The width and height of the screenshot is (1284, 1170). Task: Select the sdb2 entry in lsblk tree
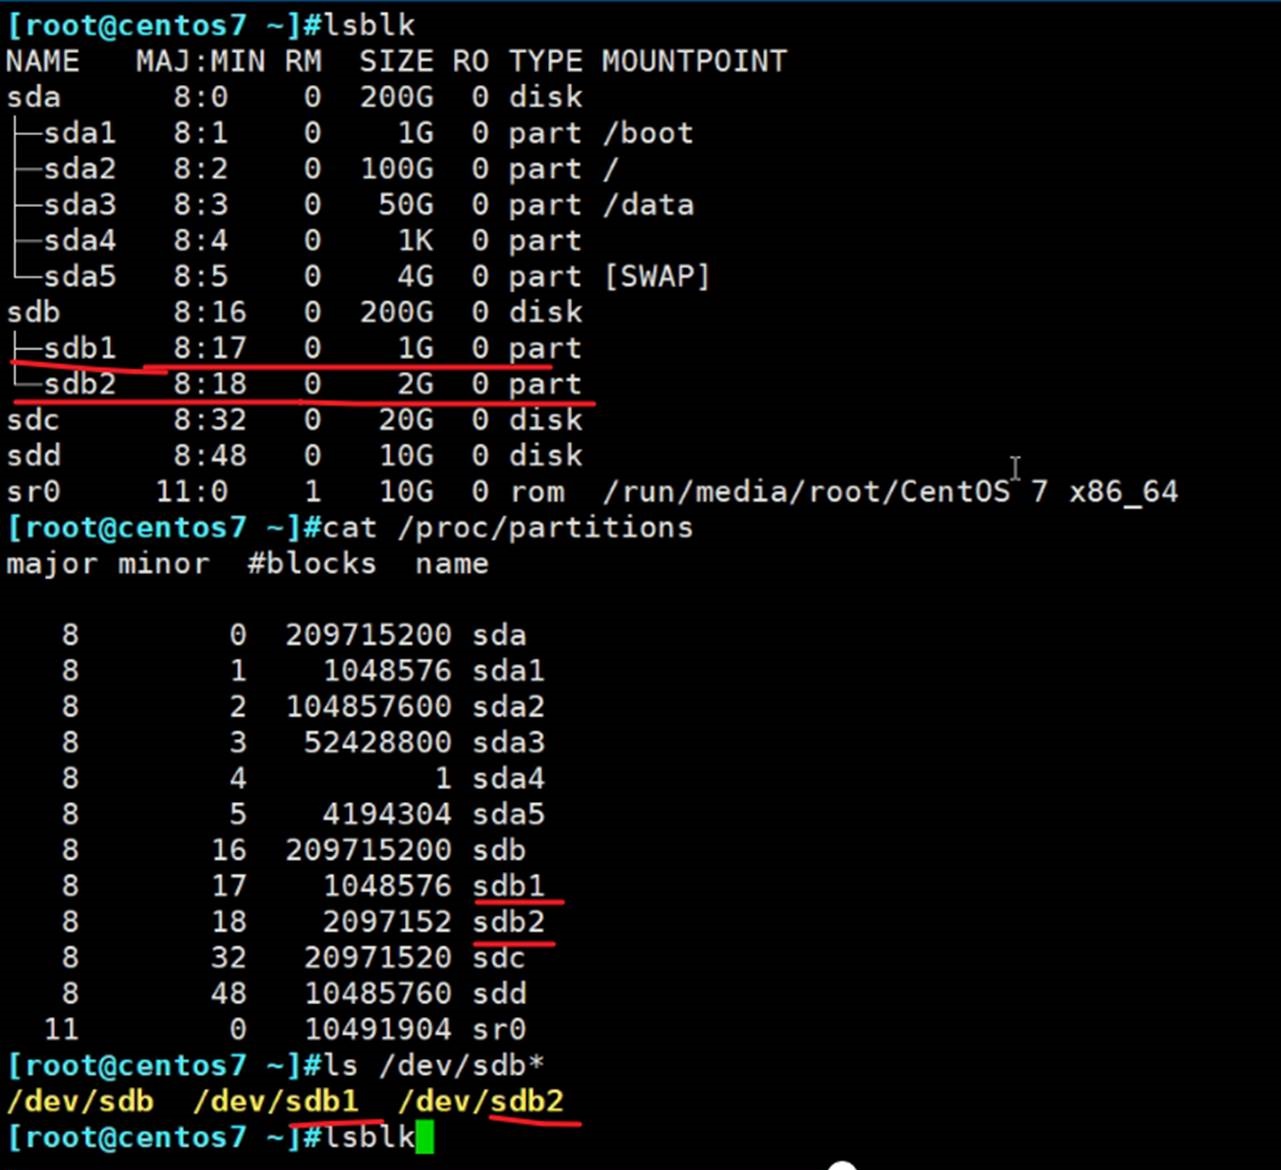click(79, 384)
